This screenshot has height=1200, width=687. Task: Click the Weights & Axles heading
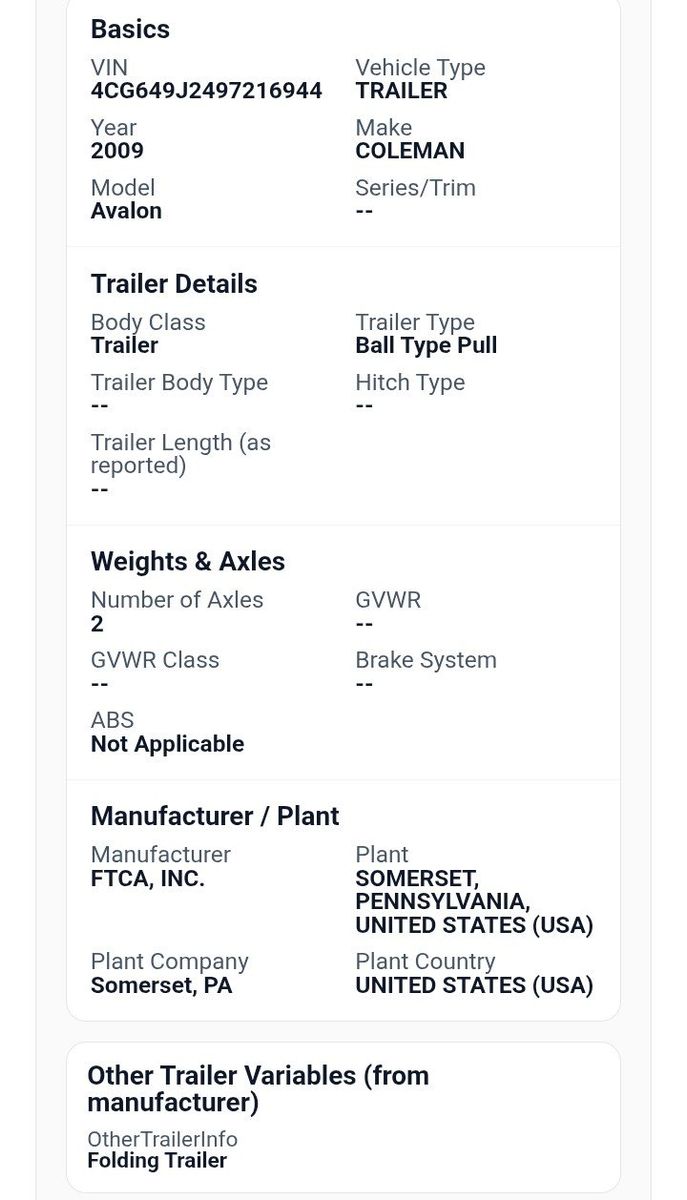(188, 562)
